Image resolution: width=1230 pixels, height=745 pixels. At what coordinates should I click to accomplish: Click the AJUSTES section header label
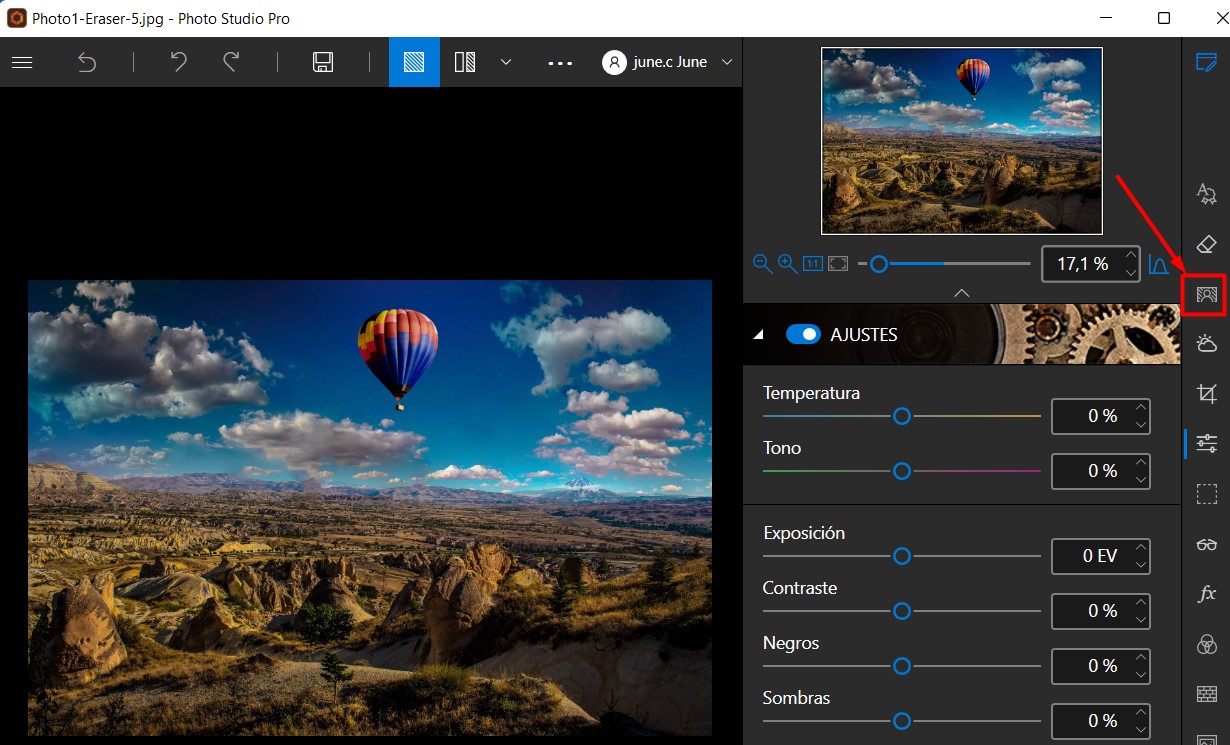[x=864, y=335]
